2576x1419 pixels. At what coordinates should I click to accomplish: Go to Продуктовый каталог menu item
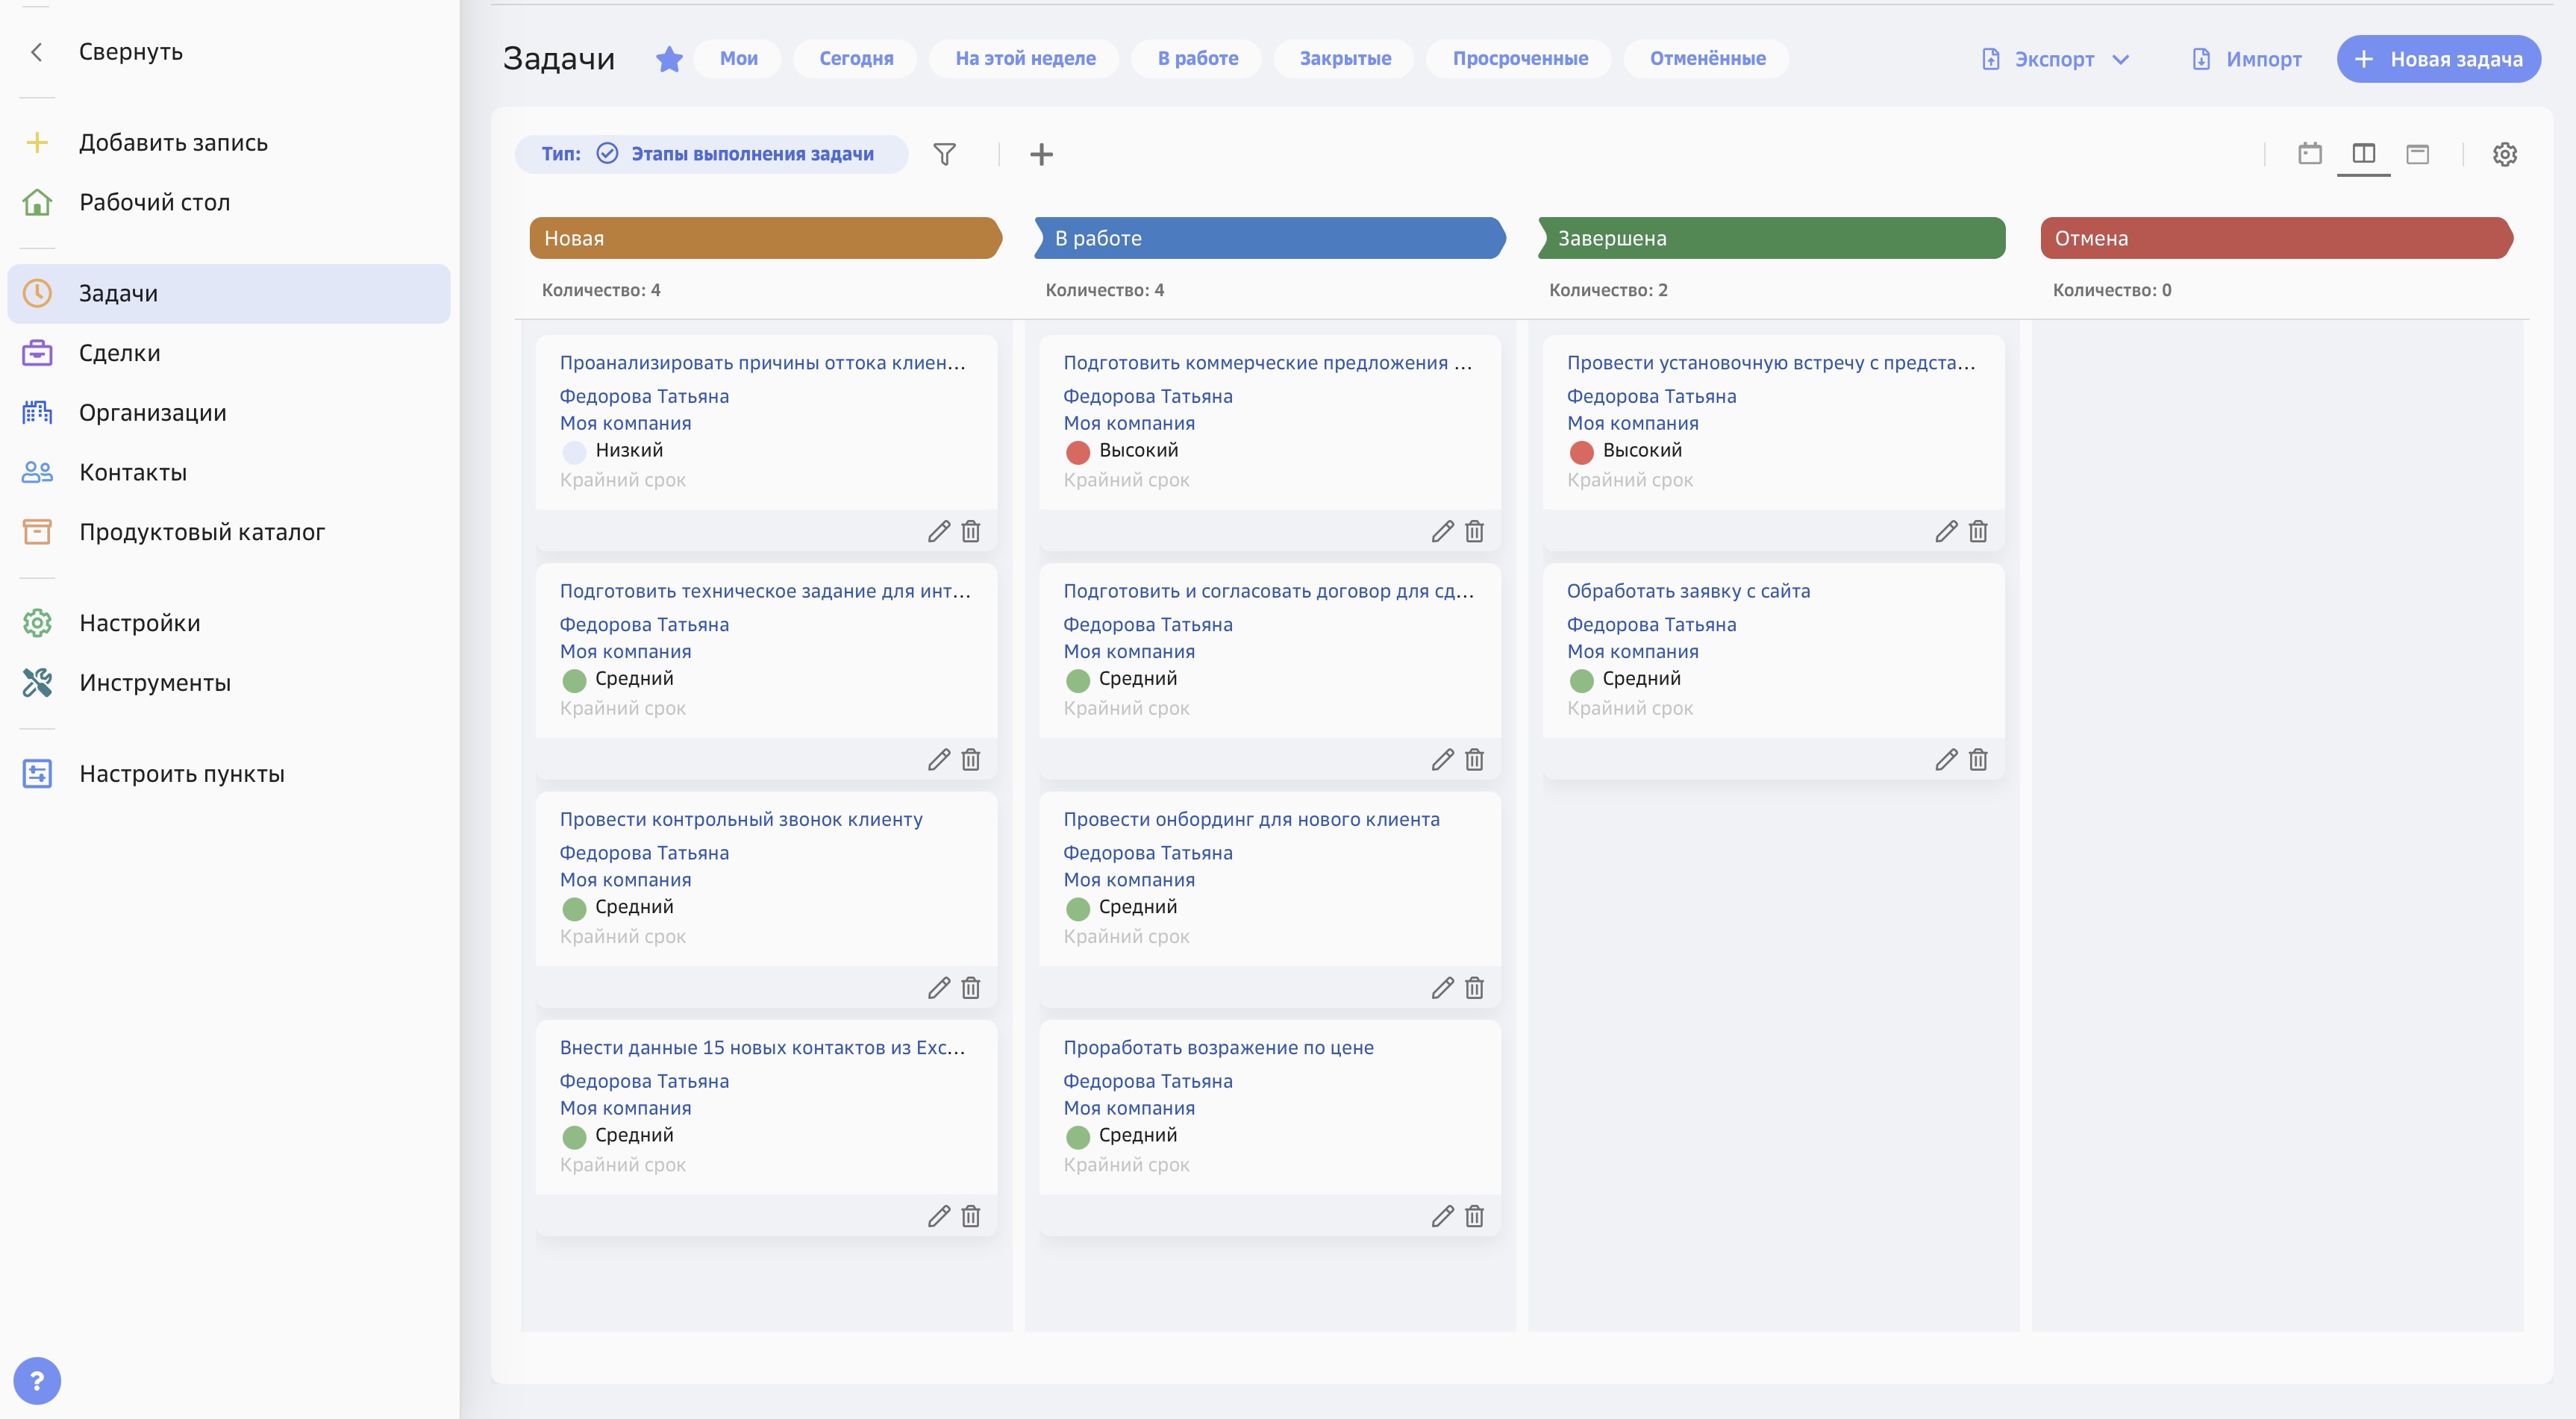coord(201,532)
